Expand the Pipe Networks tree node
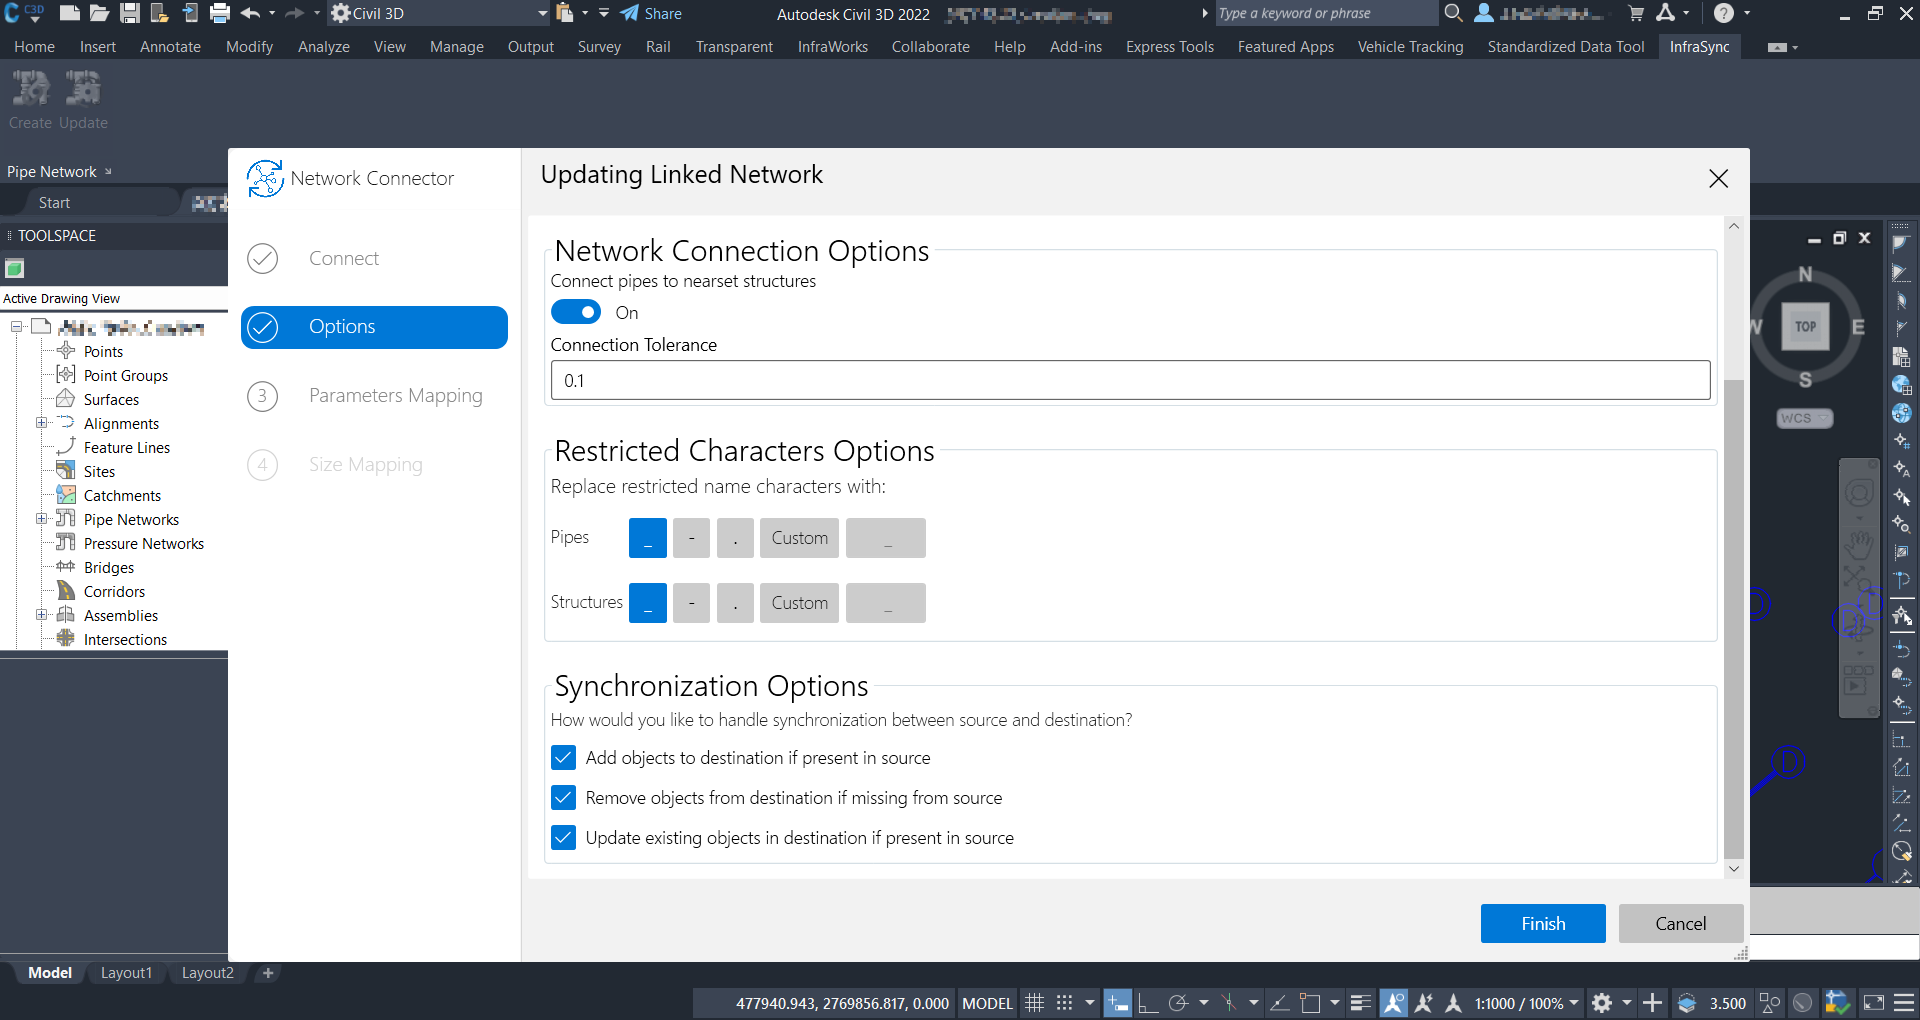1920x1020 pixels. tap(41, 519)
